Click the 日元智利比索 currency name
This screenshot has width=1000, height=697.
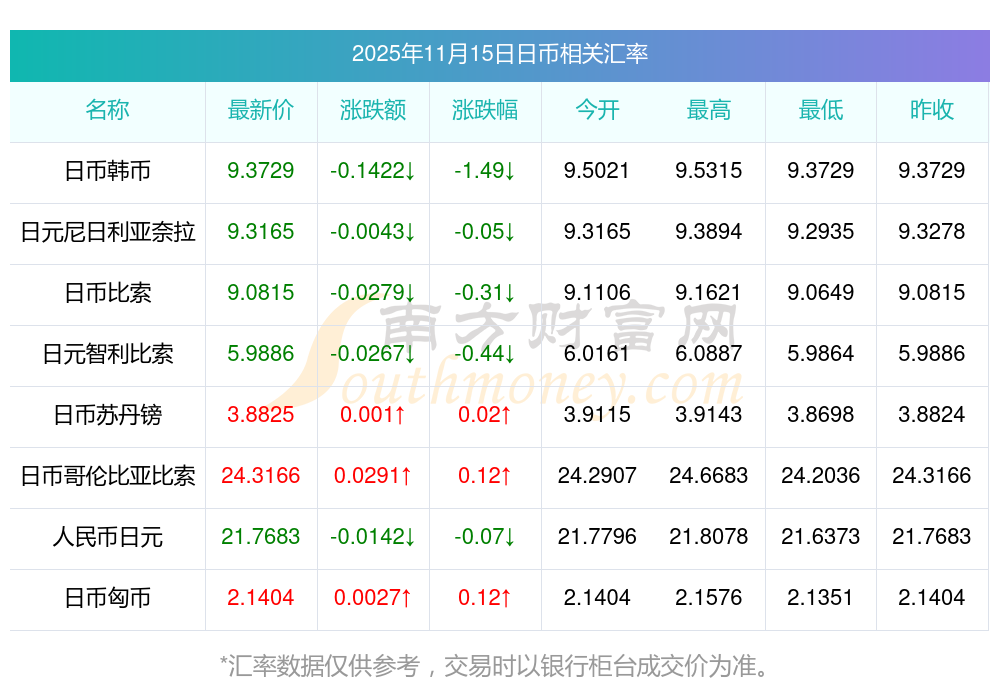[x=107, y=354]
